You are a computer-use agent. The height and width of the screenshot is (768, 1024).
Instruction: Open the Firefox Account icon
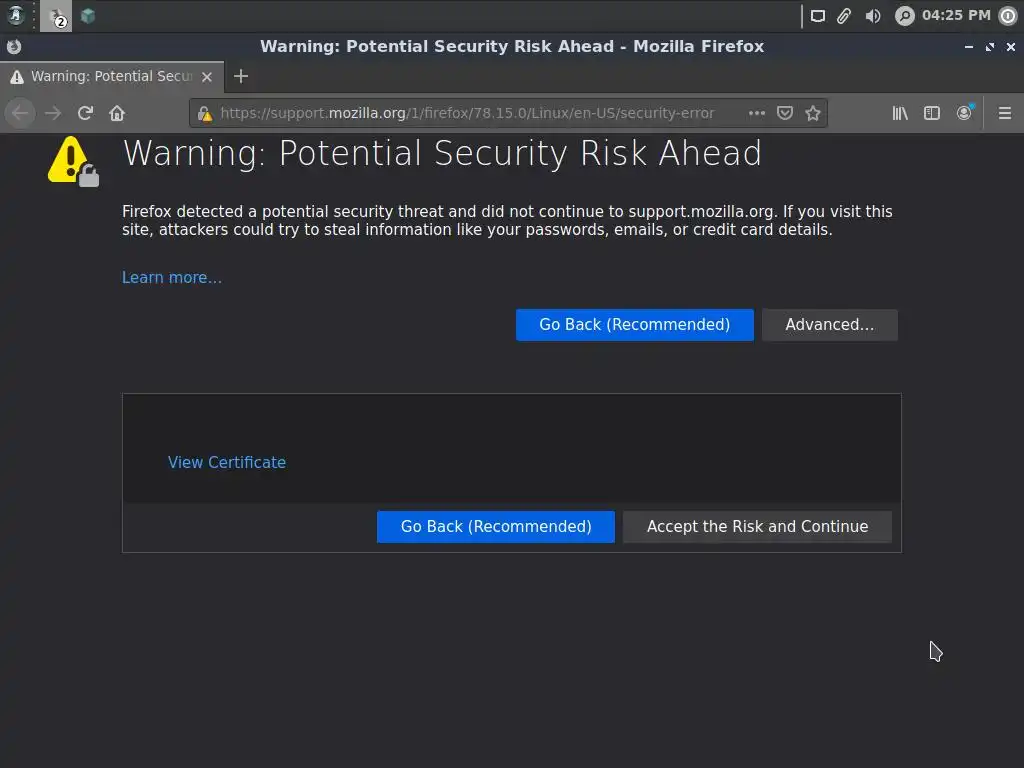pos(964,113)
